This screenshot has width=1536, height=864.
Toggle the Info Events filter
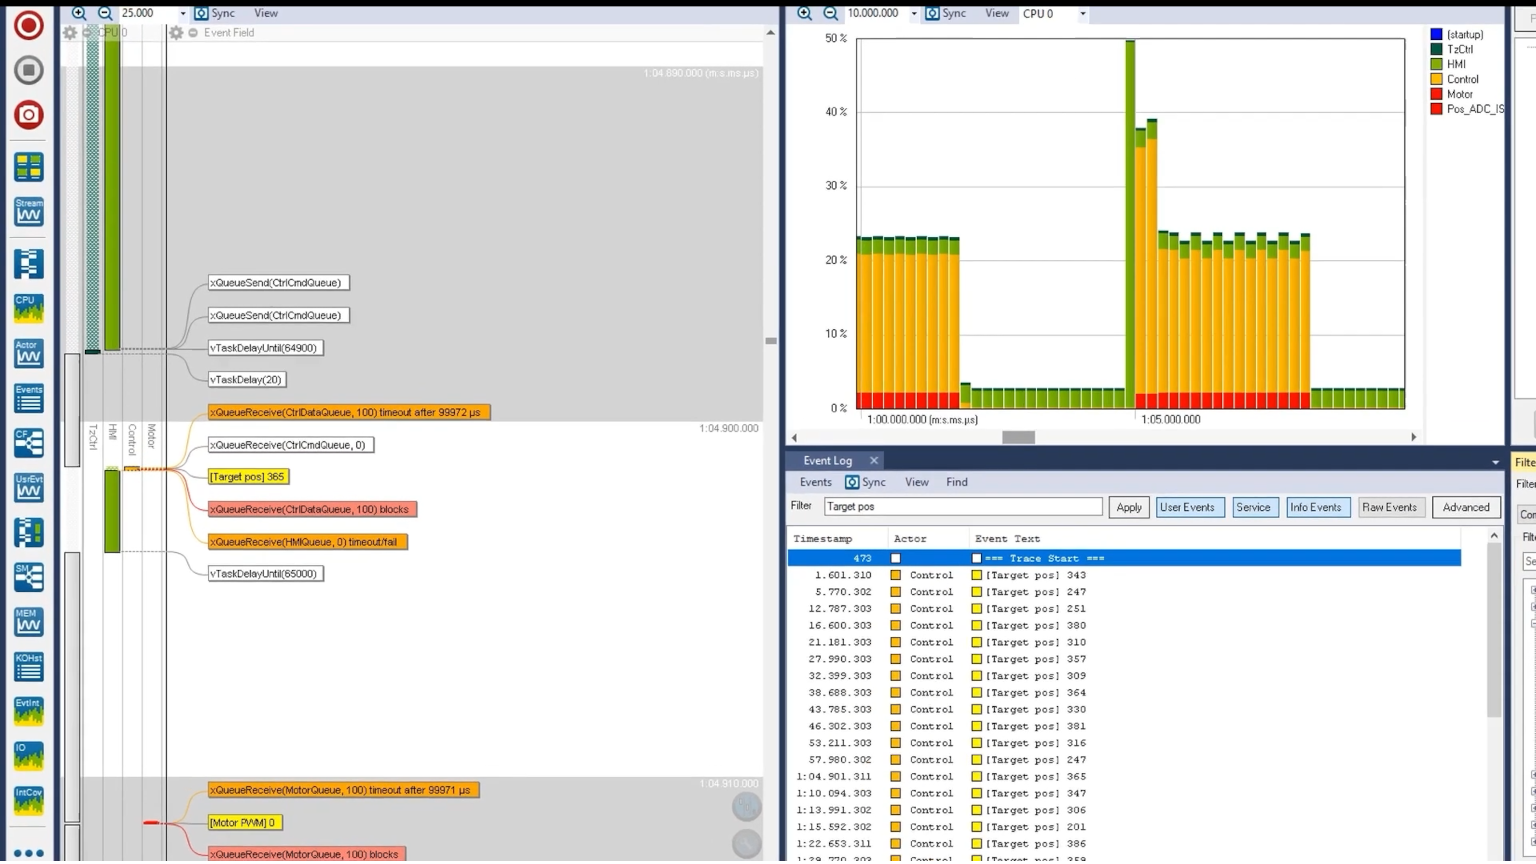pyautogui.click(x=1315, y=508)
